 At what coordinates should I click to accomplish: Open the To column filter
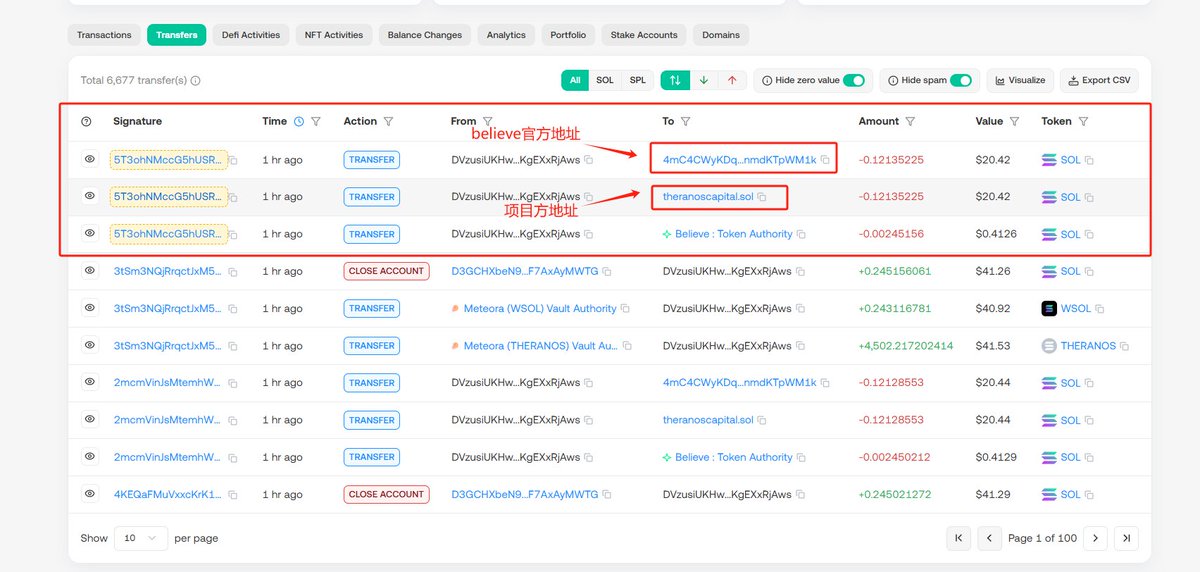click(685, 122)
